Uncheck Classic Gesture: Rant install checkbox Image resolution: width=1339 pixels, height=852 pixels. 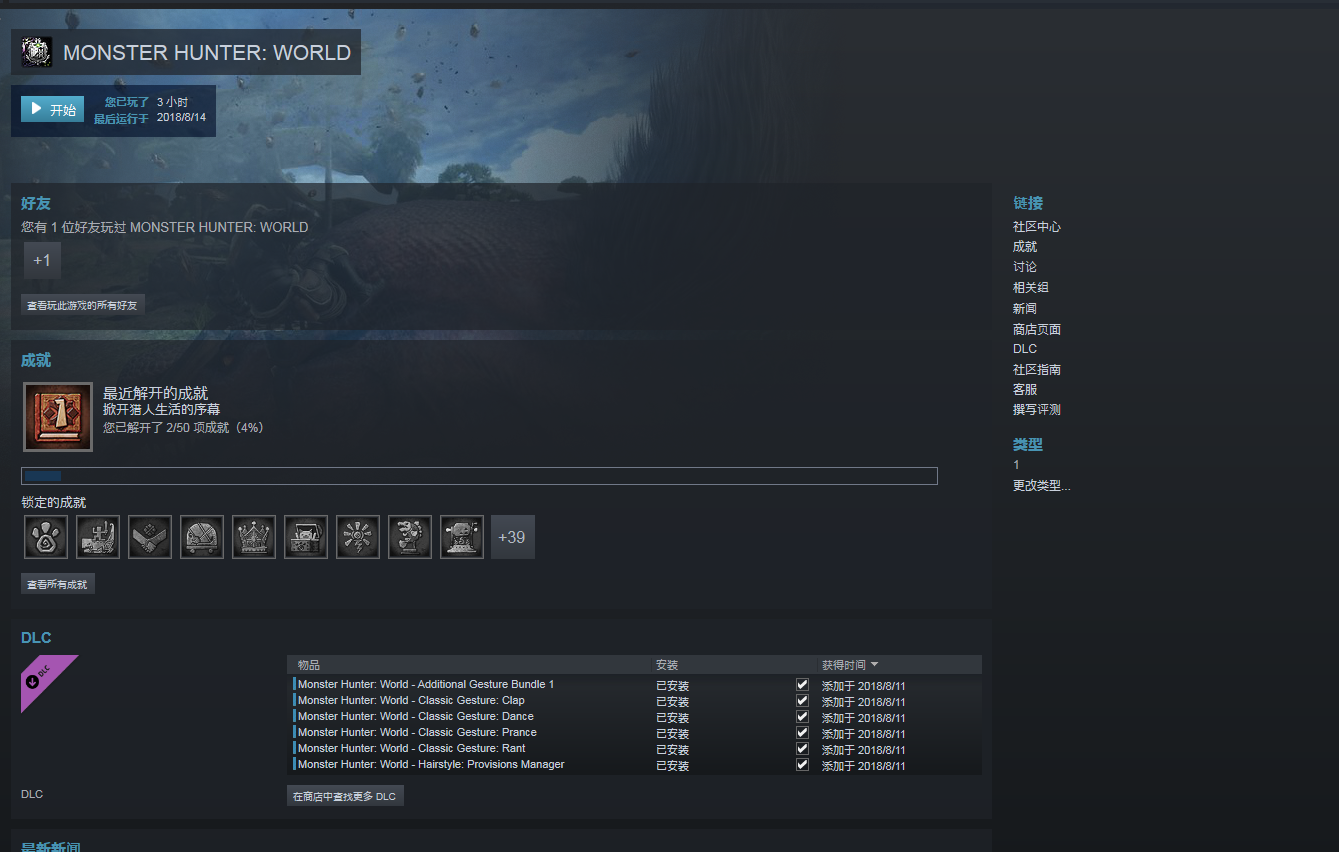802,749
